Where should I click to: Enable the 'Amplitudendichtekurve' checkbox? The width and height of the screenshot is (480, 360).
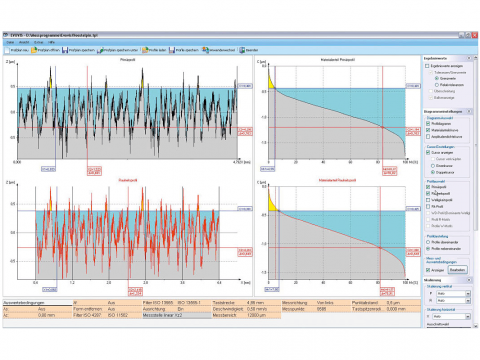428,137
